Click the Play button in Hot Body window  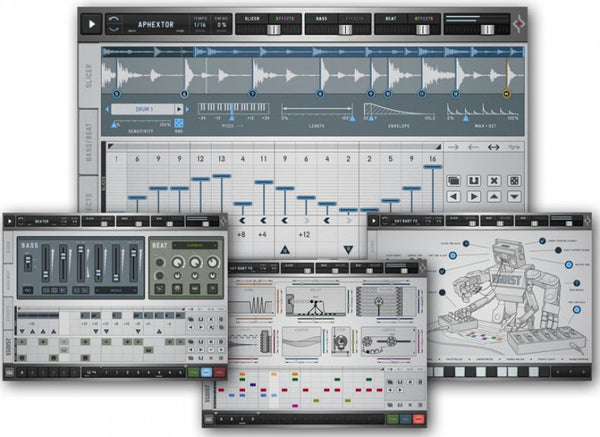[x=375, y=220]
